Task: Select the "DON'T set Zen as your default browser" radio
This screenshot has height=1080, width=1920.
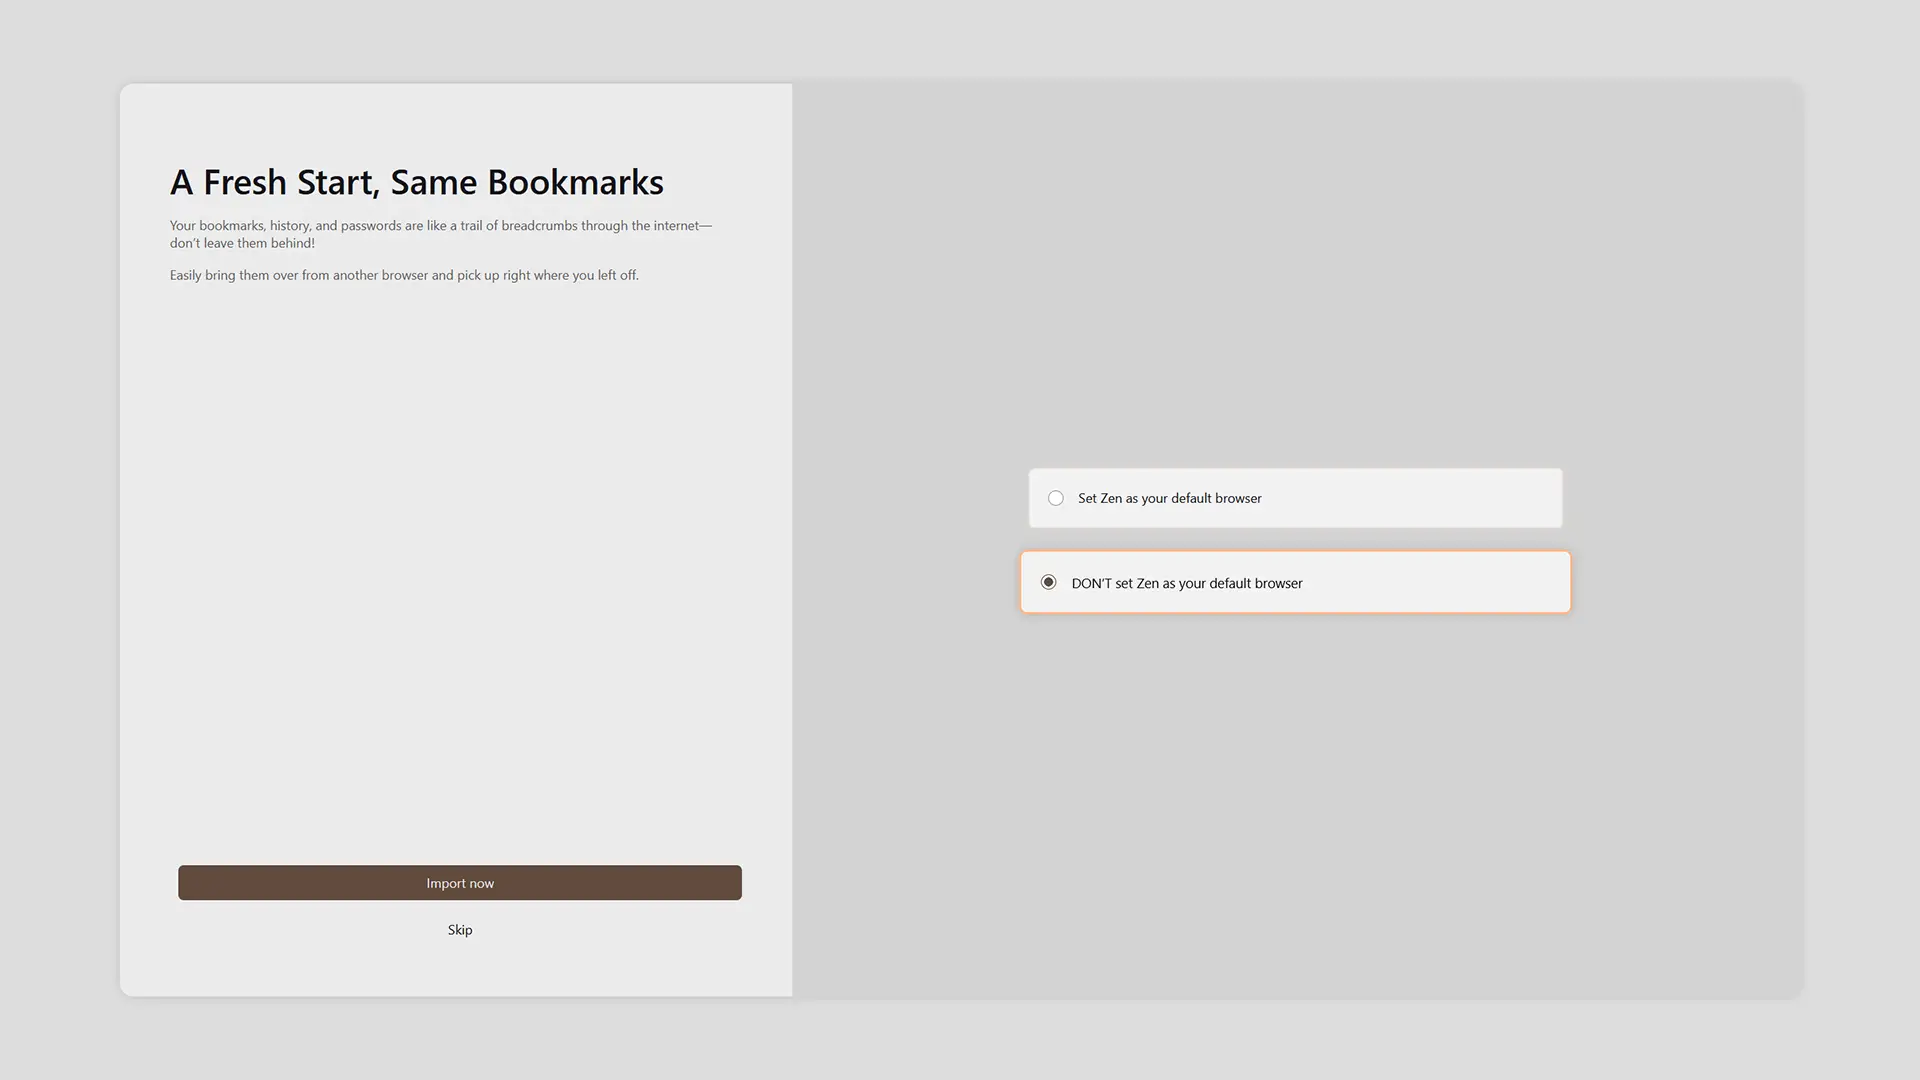Action: (x=1048, y=582)
